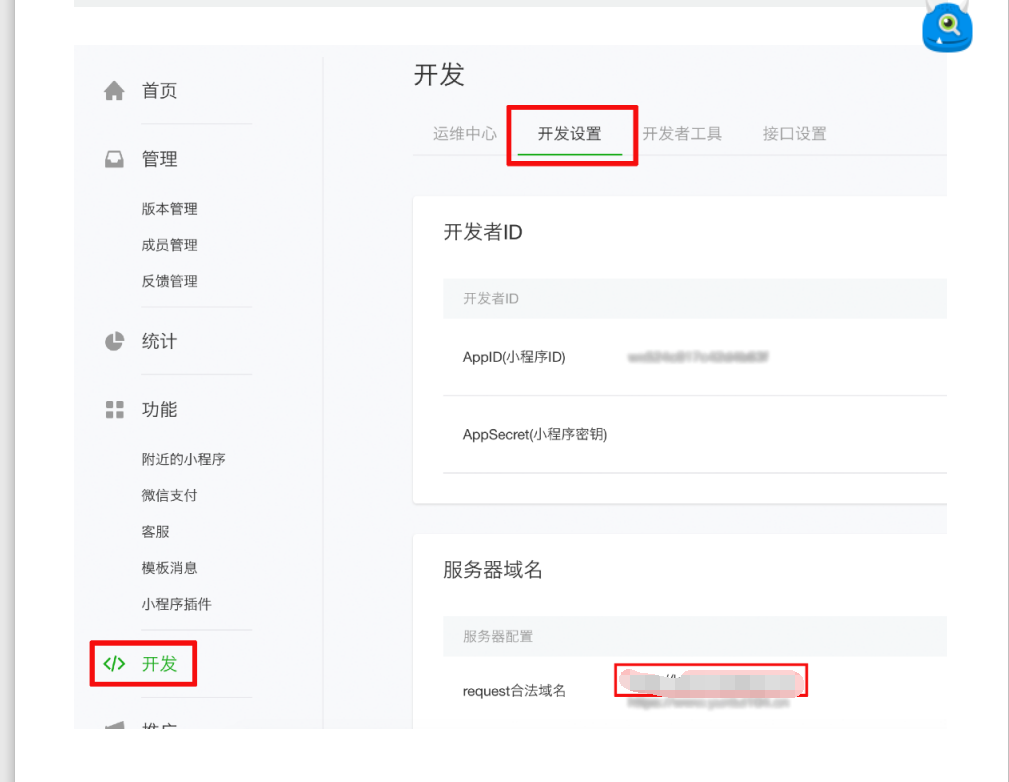
Task: Open the 功能 sidebar section
Action: (159, 409)
